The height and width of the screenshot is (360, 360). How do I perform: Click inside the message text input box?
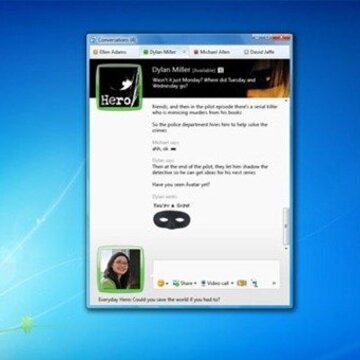coord(216,269)
